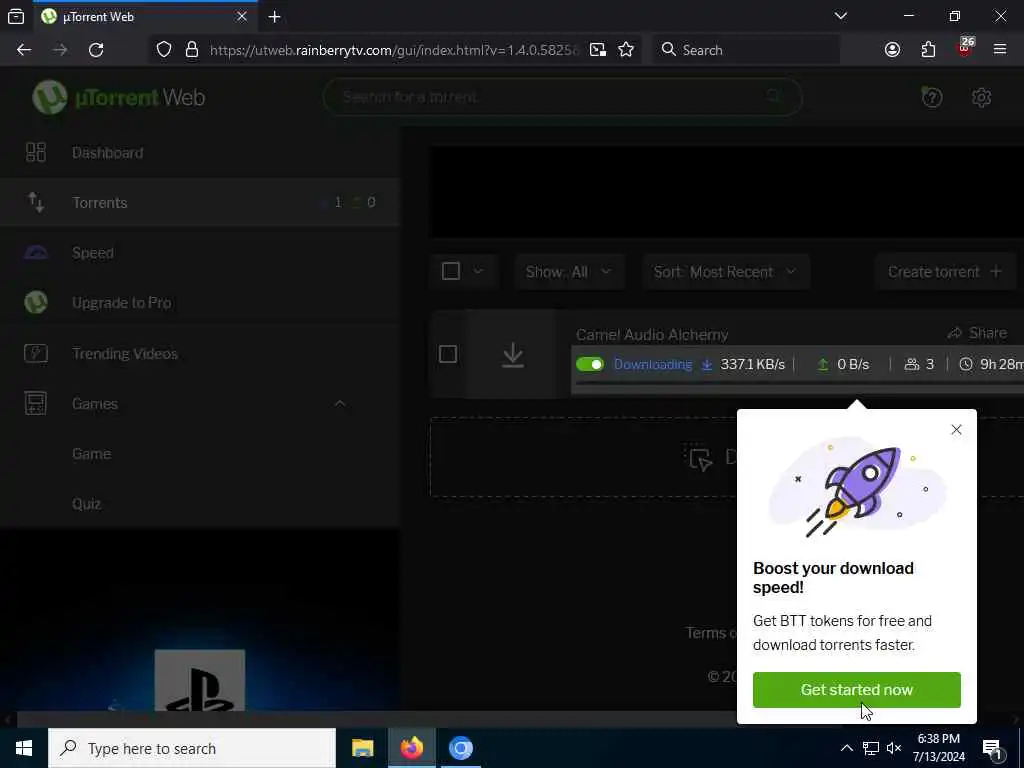Click the Upgrade to Pro µTorrent icon
Viewport: 1024px width, 768px height.
[36, 302]
